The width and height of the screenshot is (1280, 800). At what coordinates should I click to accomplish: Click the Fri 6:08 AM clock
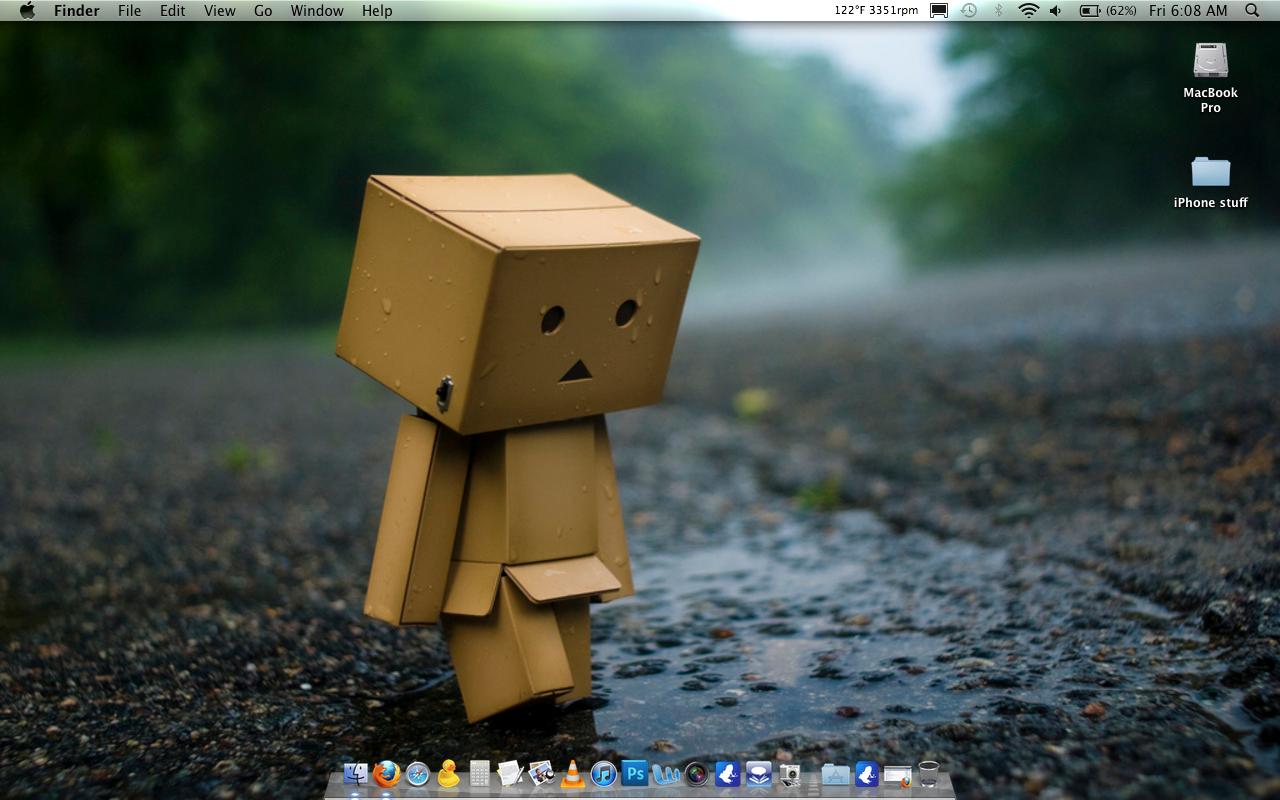1188,11
